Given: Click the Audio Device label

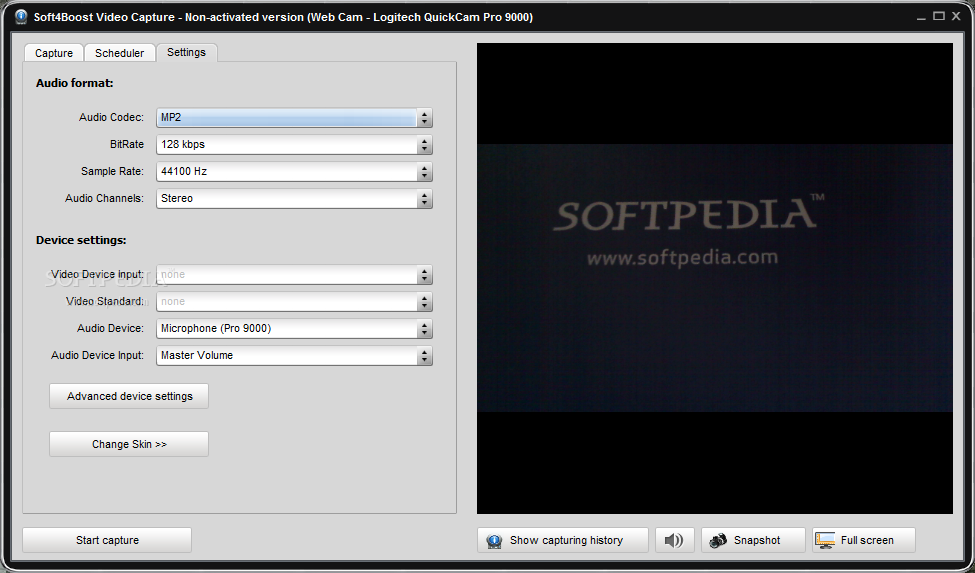Looking at the screenshot, I should coord(110,328).
